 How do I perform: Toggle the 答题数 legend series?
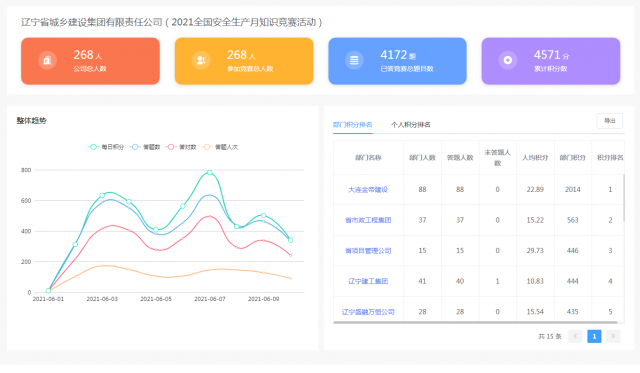145,147
